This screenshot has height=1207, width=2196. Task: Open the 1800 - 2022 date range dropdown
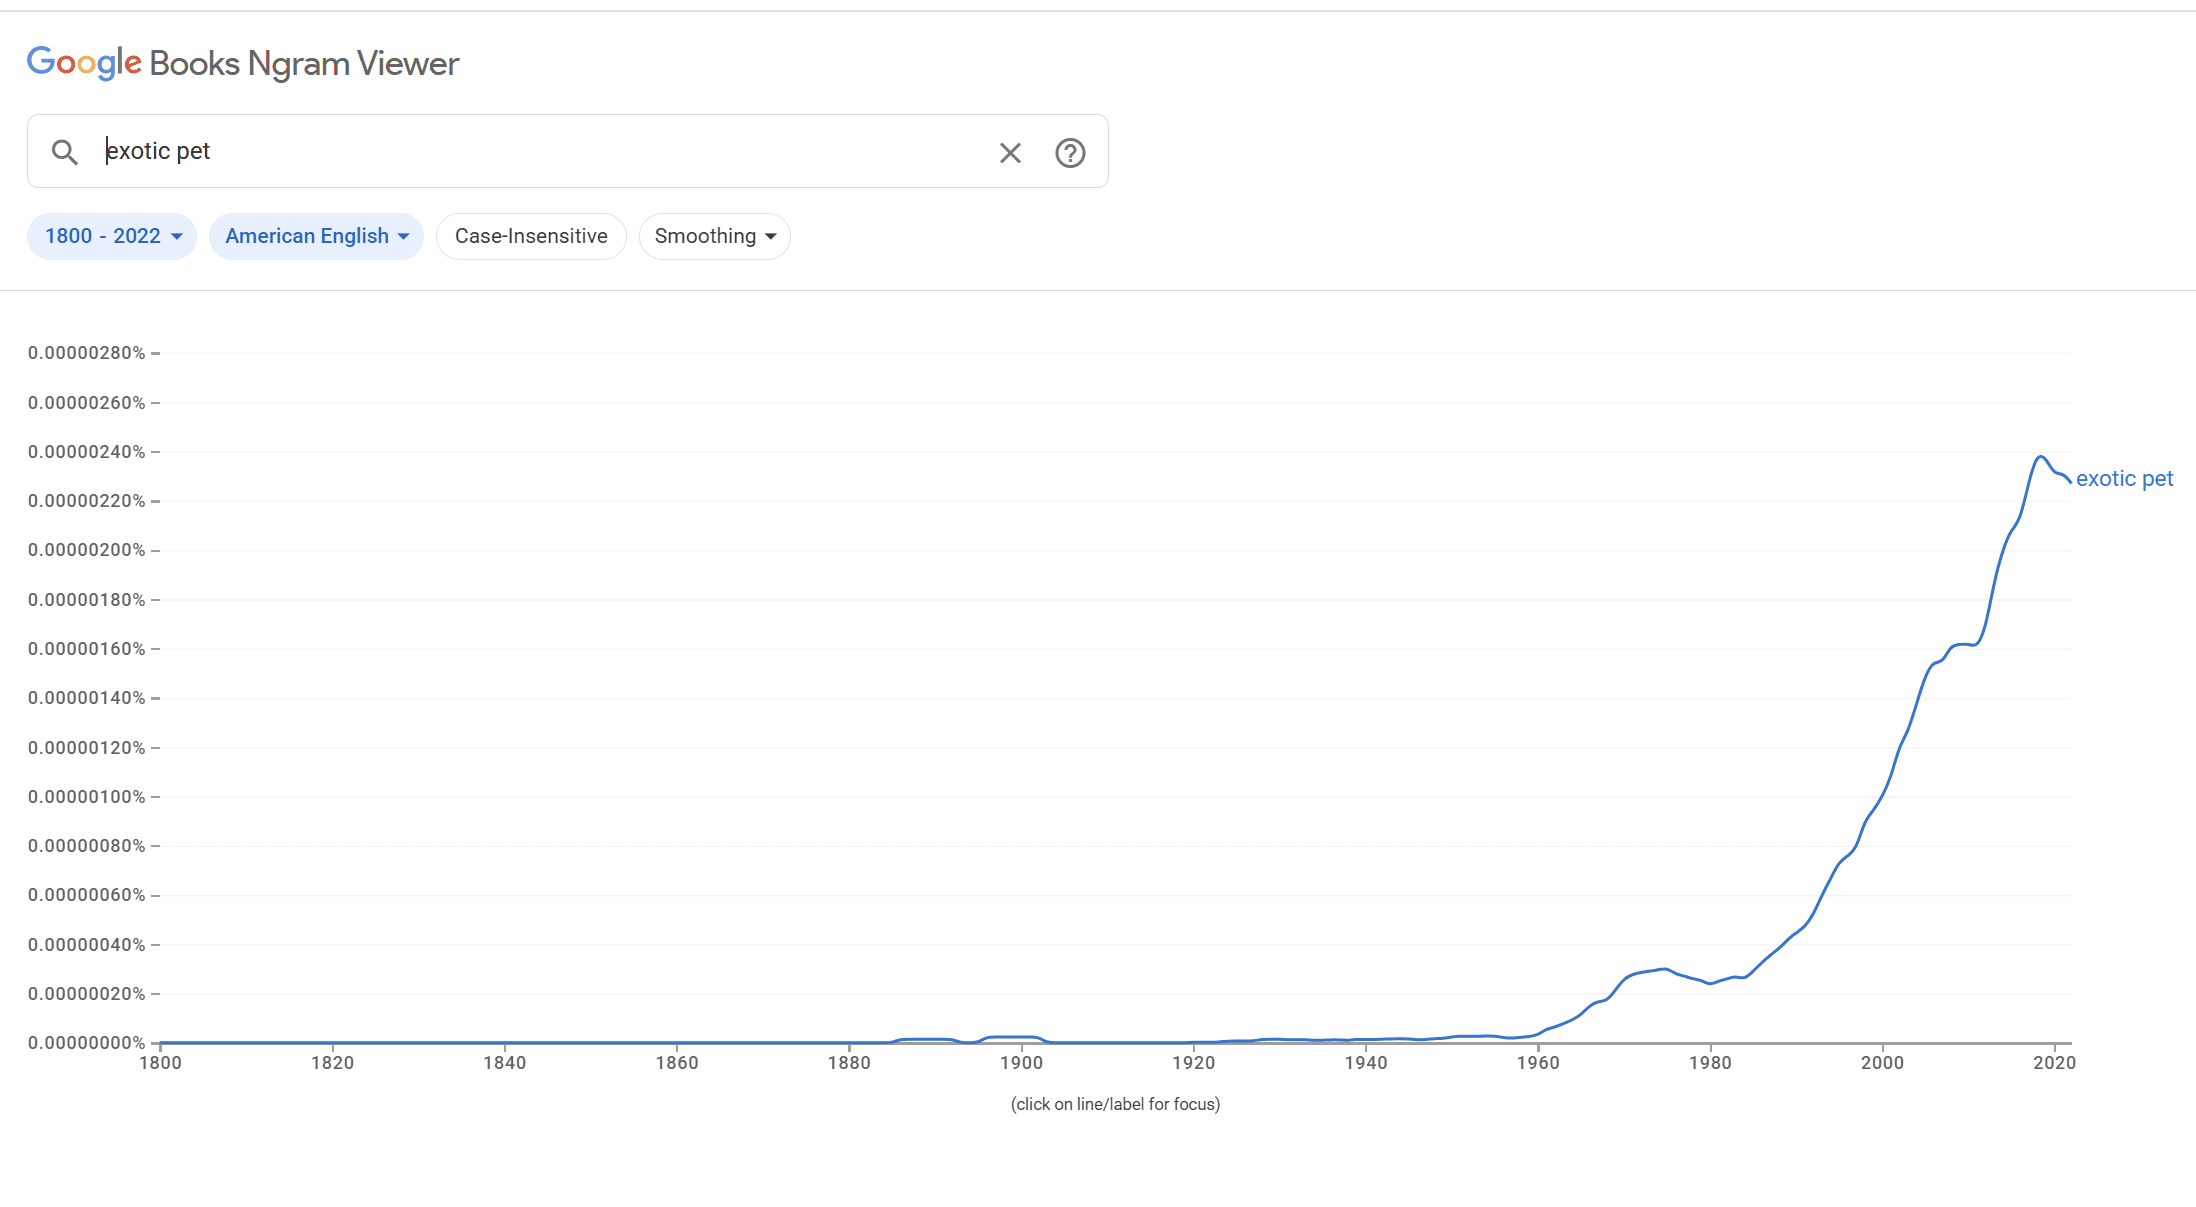(112, 236)
